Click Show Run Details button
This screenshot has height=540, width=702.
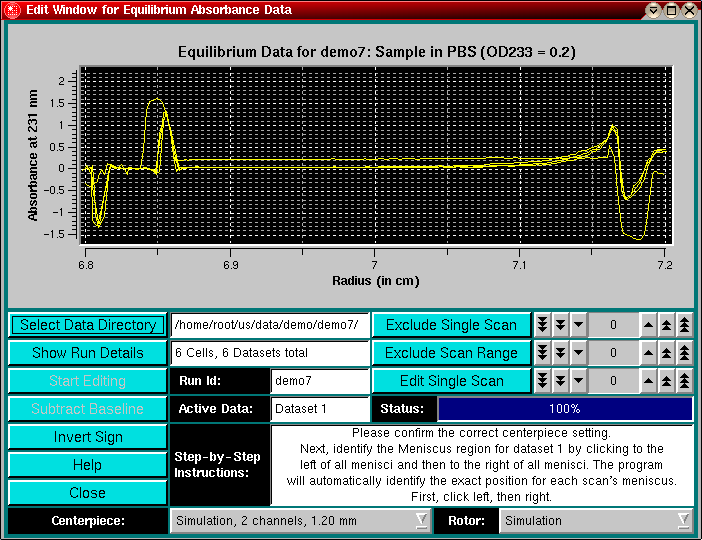point(88,353)
